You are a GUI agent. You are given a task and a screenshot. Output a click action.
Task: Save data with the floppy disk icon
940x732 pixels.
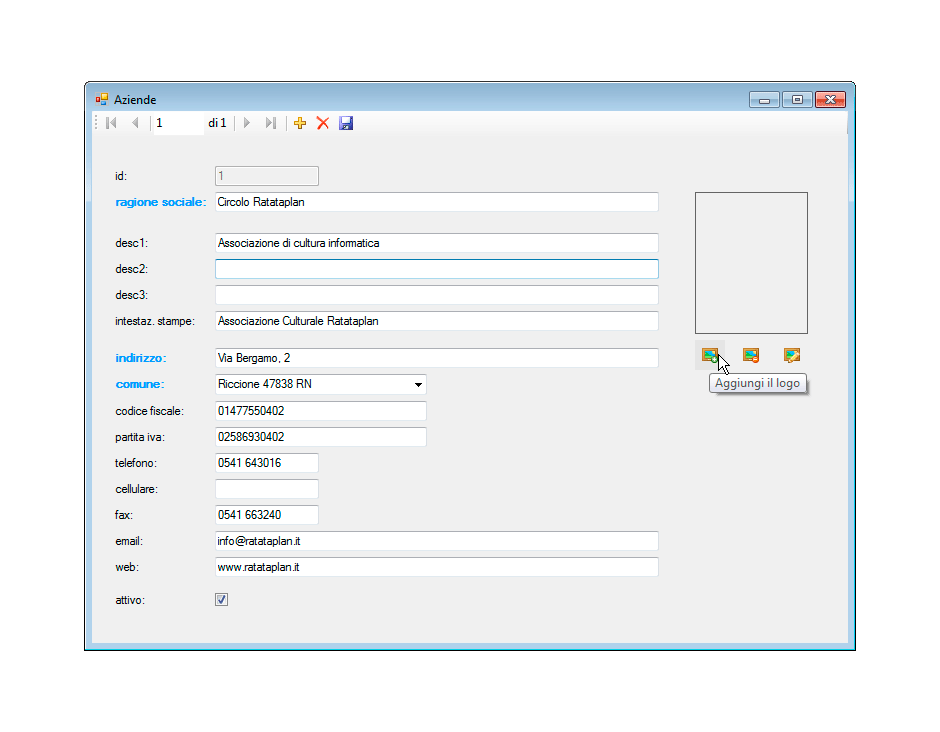346,123
